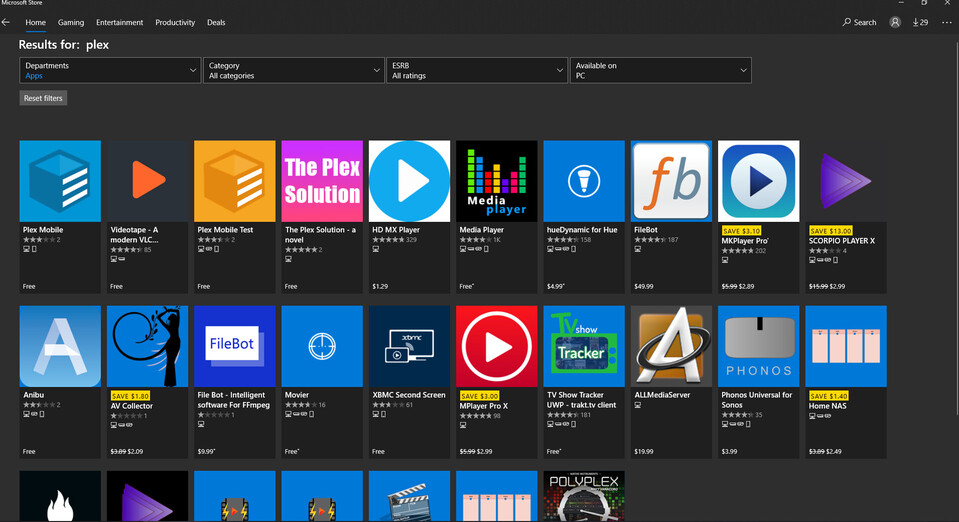Click the SAVE $3.10 badge on MKPlayer Pro
This screenshot has width=959, height=522.
coord(741,231)
